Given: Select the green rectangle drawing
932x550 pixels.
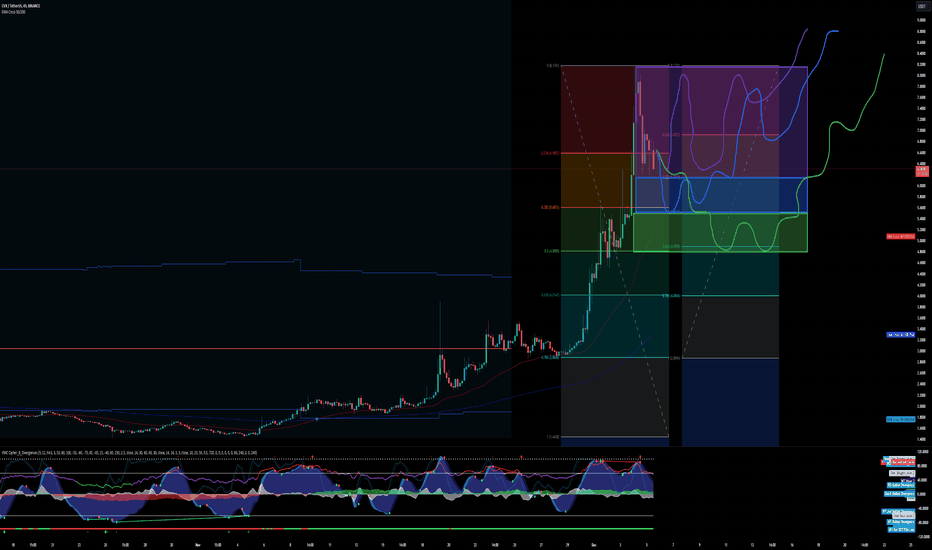Looking at the screenshot, I should (720, 232).
